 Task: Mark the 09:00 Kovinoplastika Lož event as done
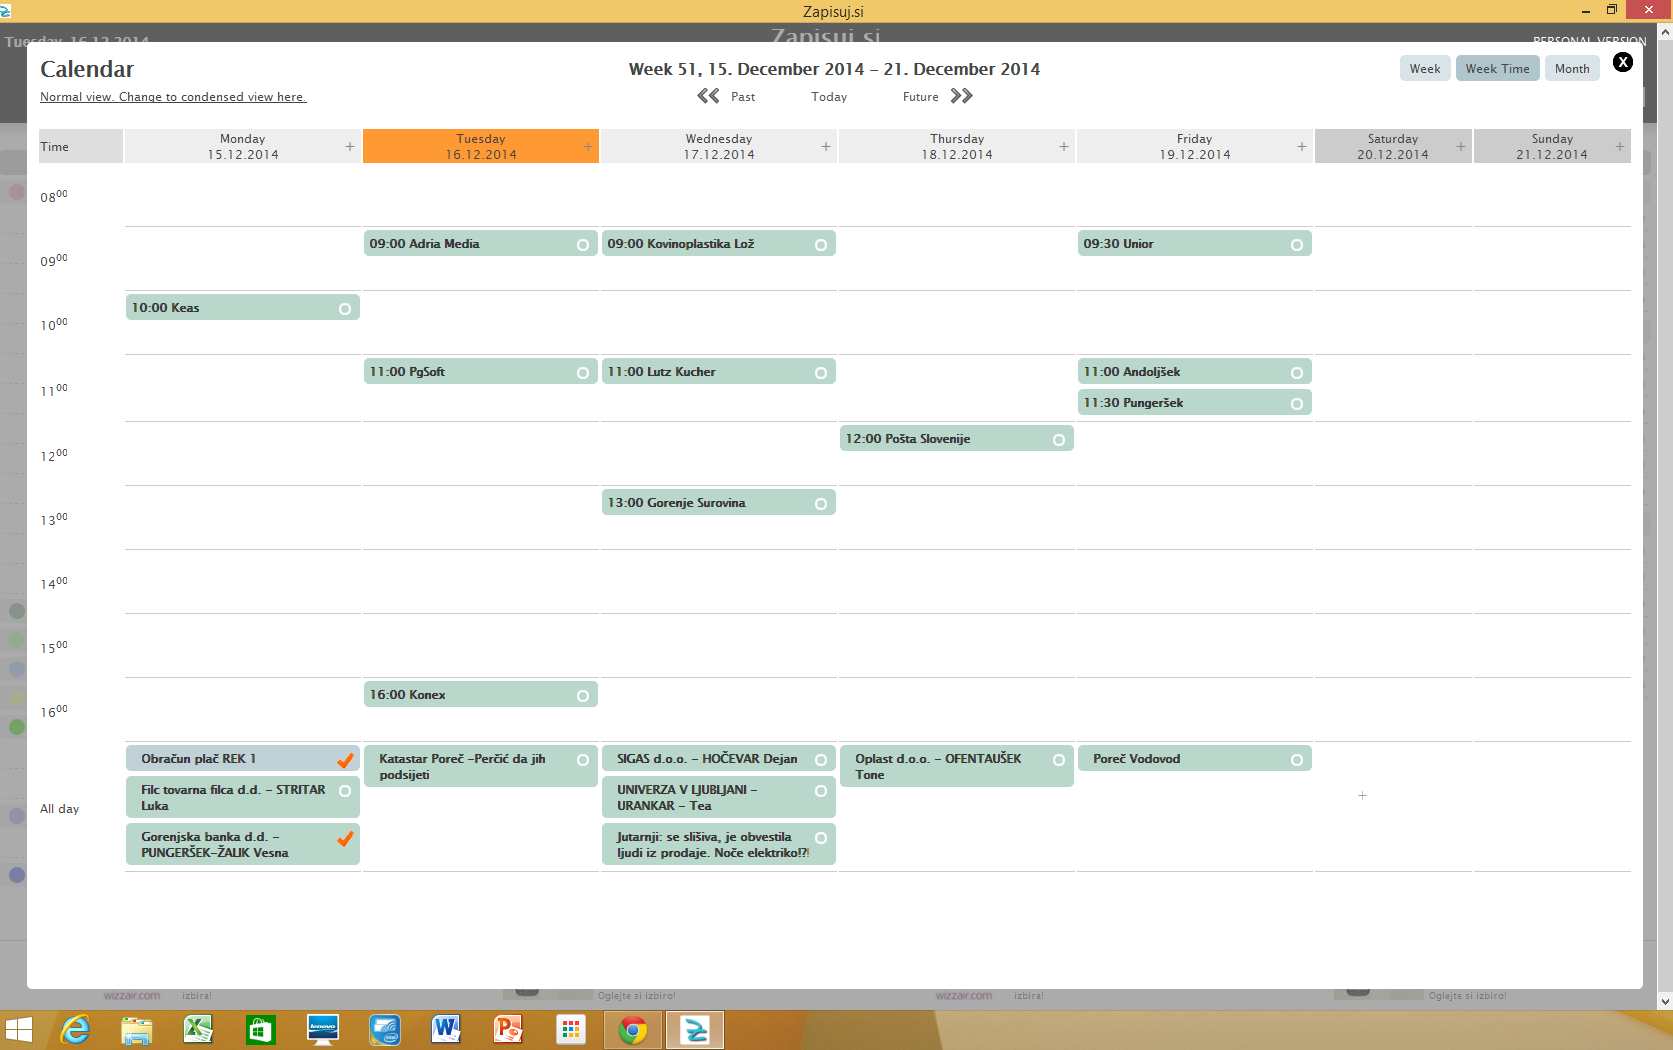click(x=821, y=245)
